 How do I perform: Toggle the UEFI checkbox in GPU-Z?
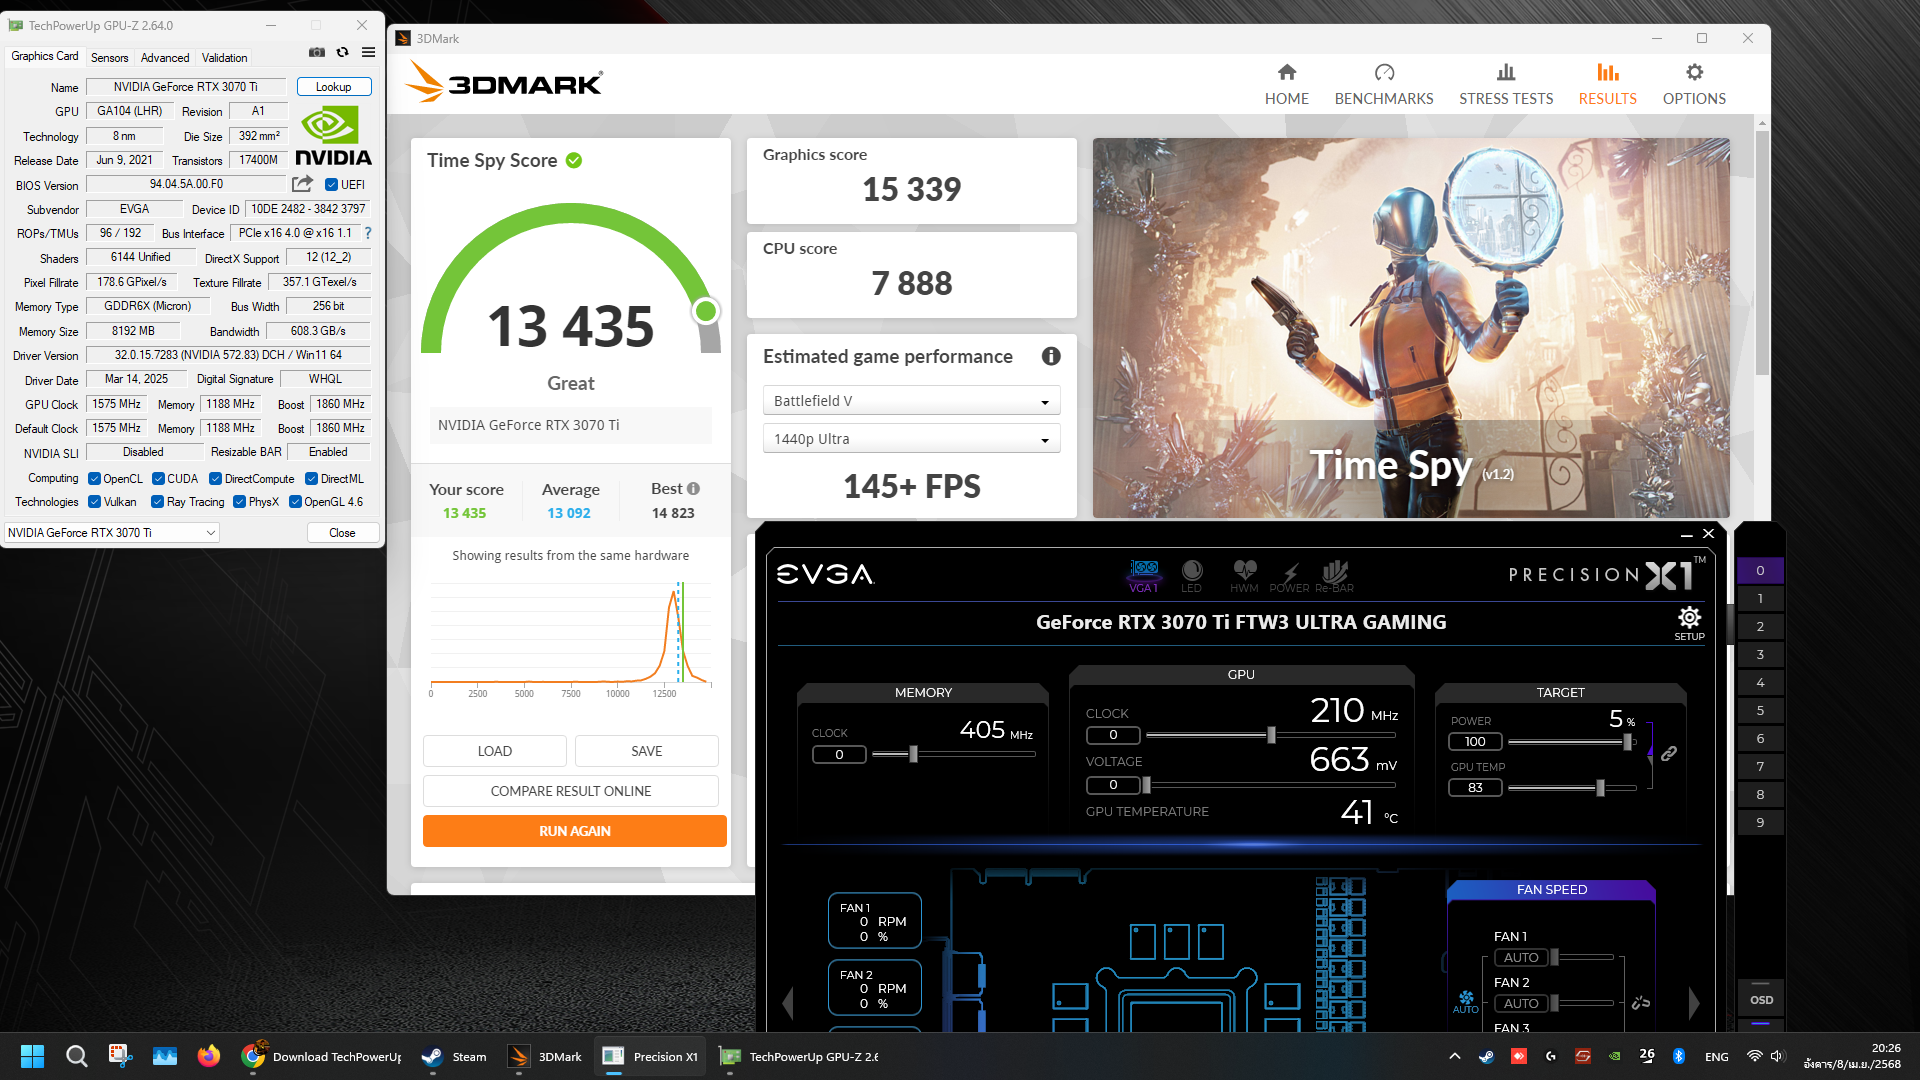(331, 185)
